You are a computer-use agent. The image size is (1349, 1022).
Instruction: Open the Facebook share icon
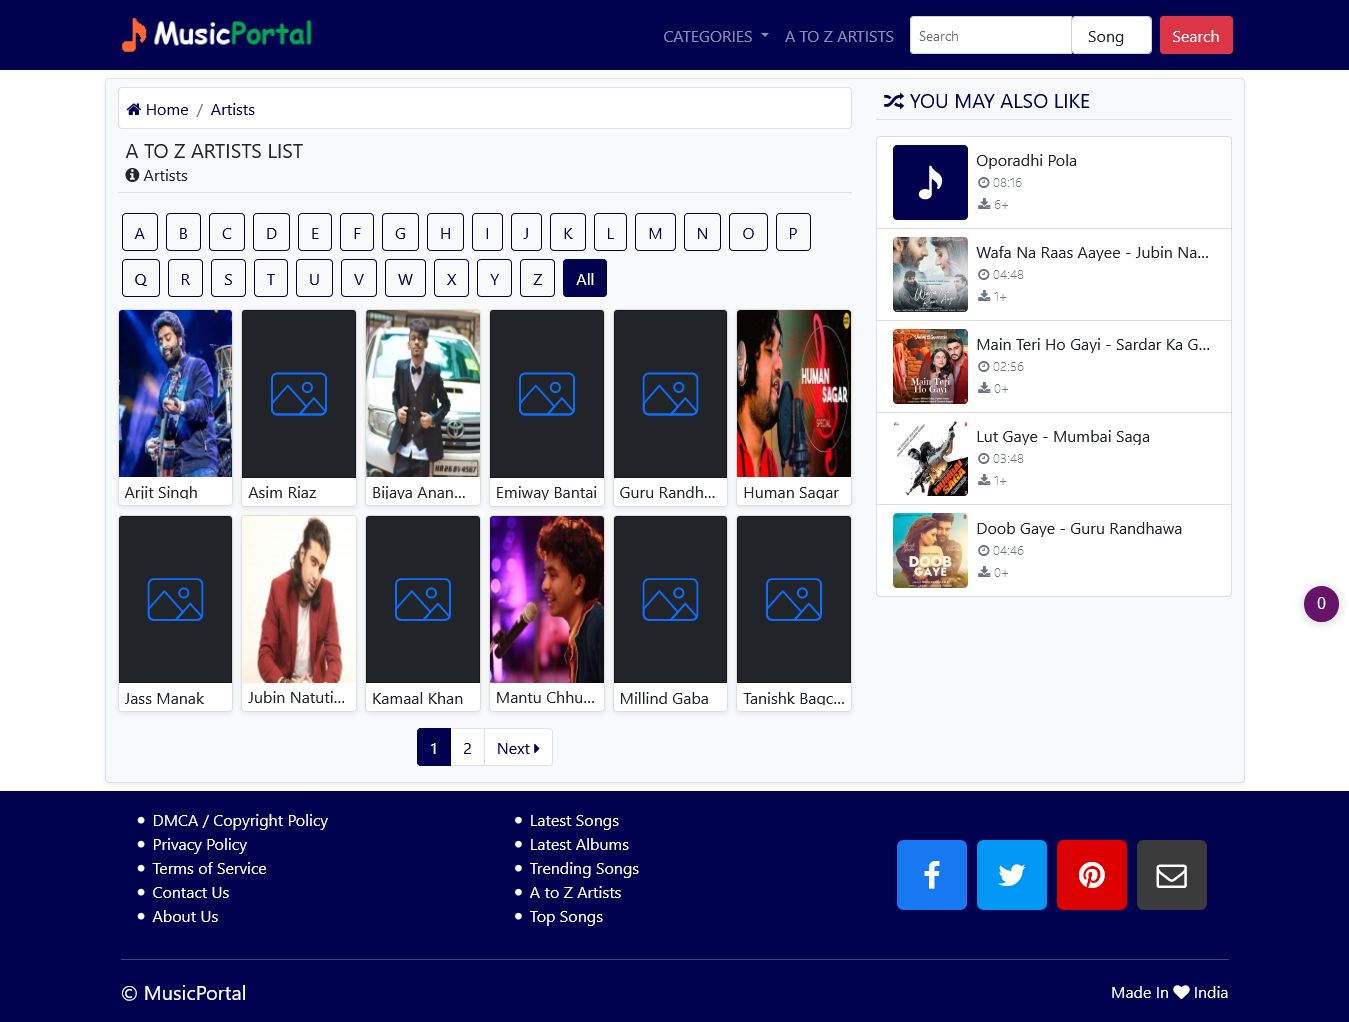[x=931, y=875]
